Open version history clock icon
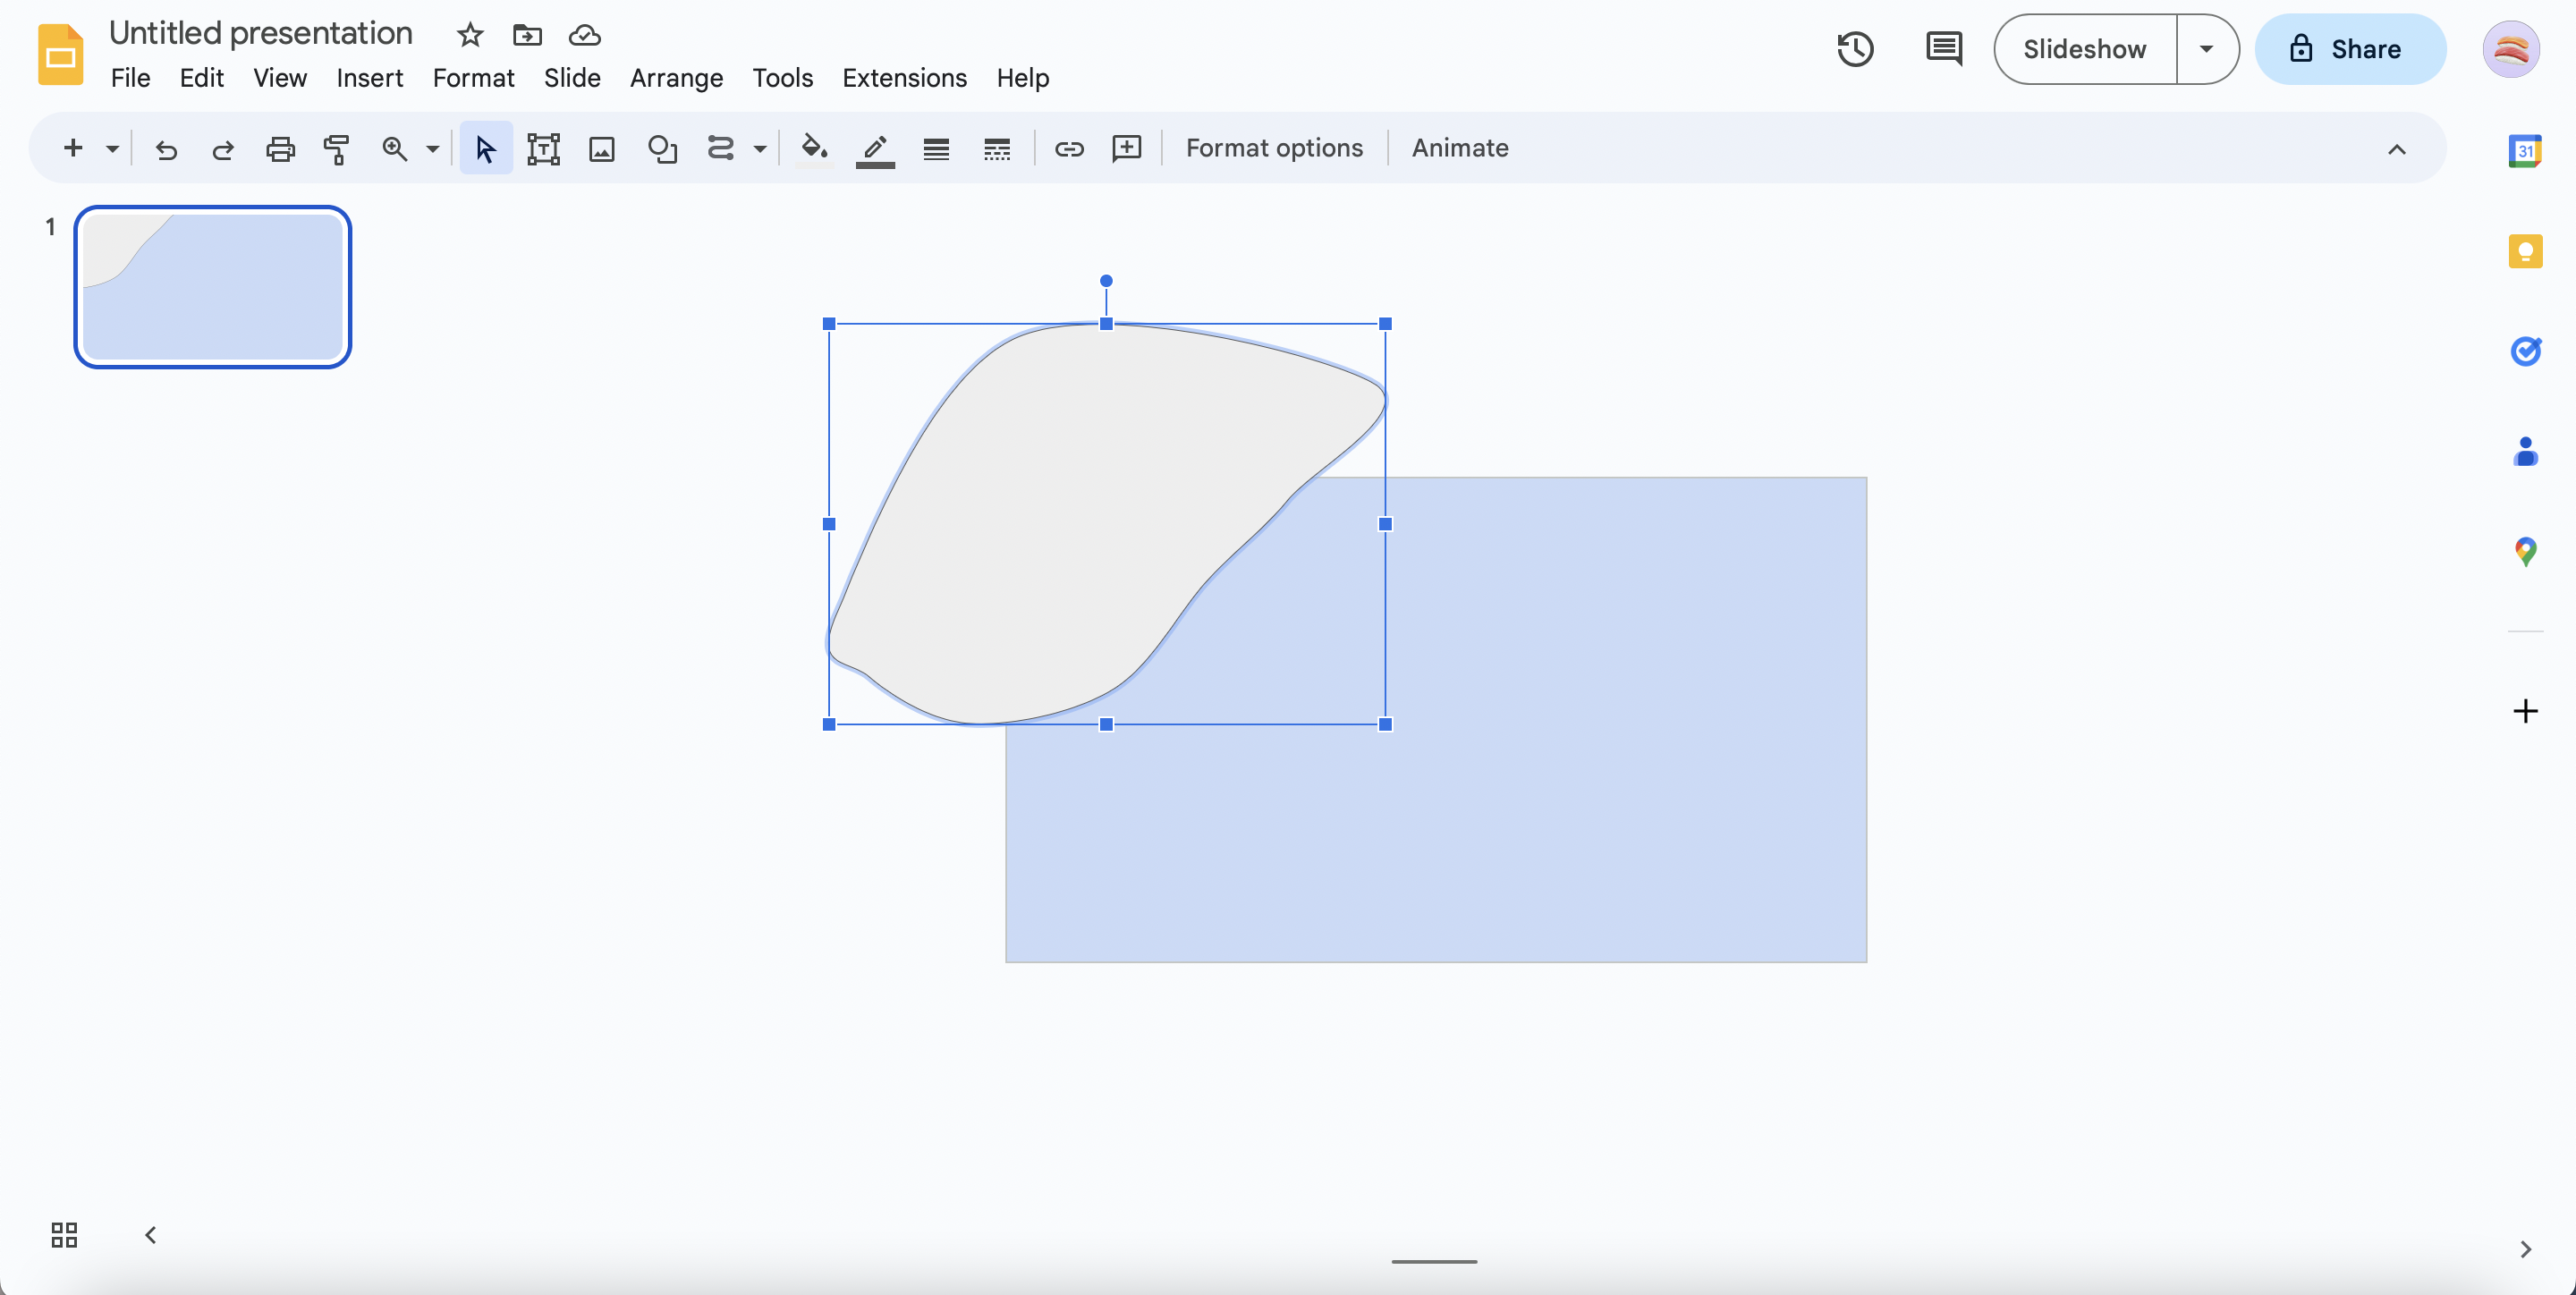The height and width of the screenshot is (1295, 2576). (1855, 49)
